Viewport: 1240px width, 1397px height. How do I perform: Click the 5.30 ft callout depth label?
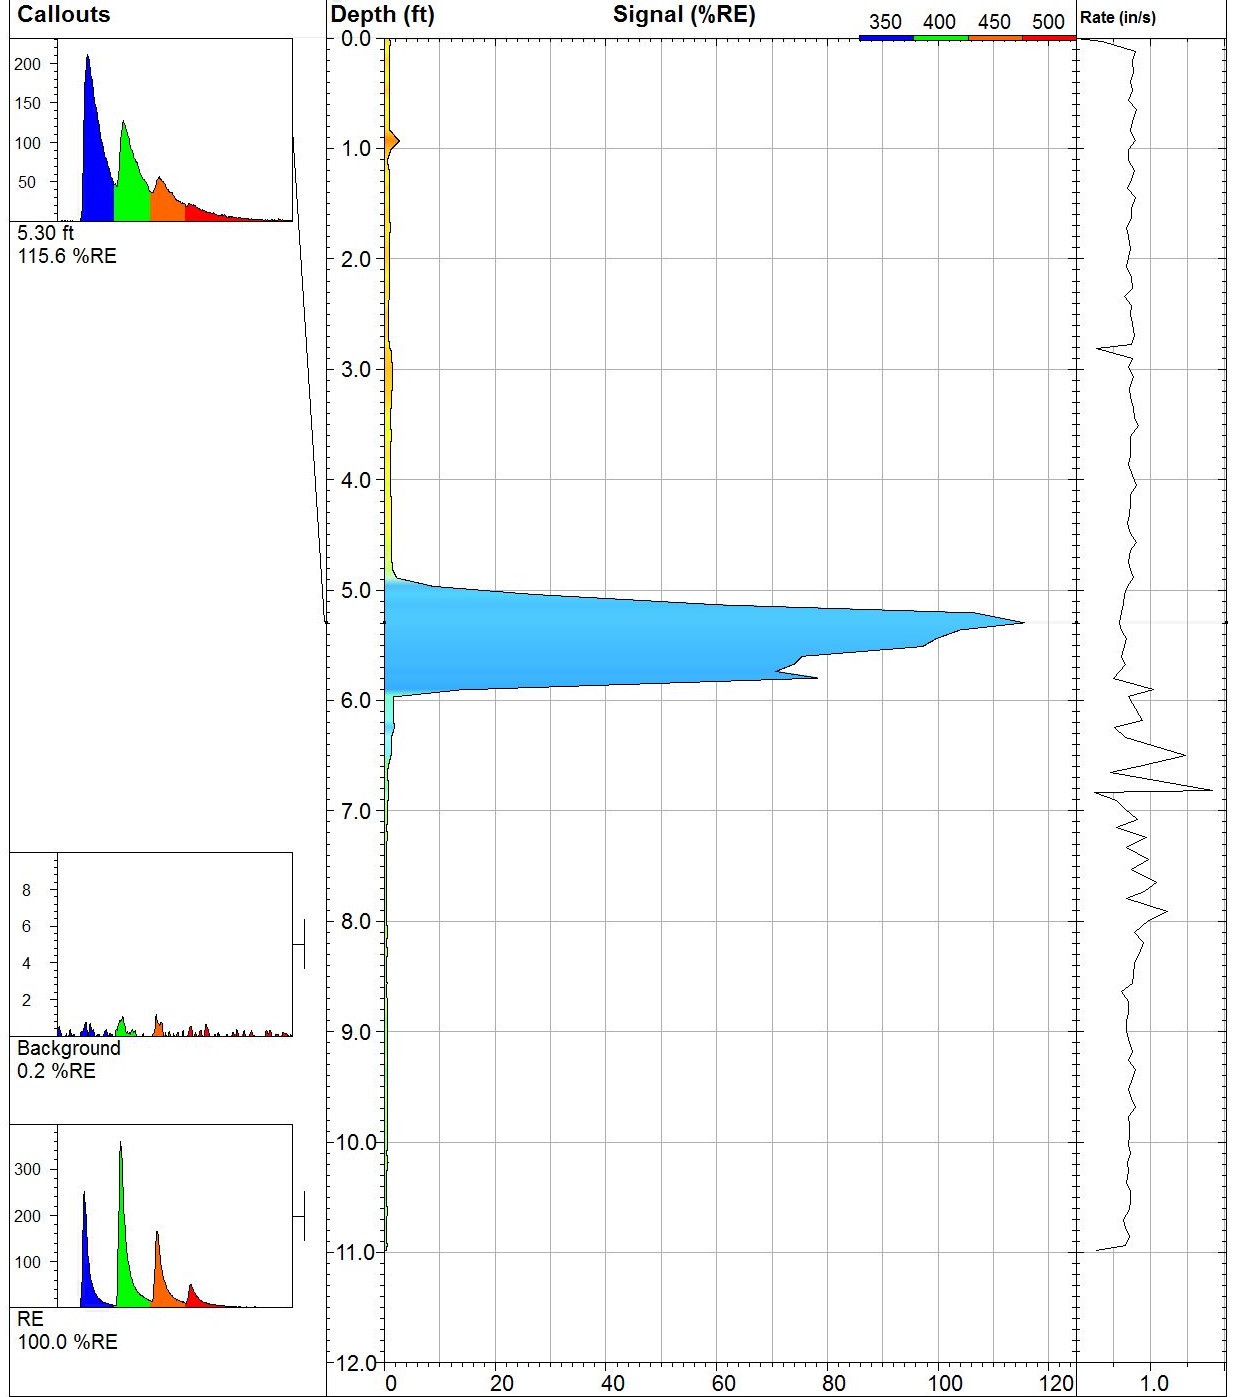[46, 233]
